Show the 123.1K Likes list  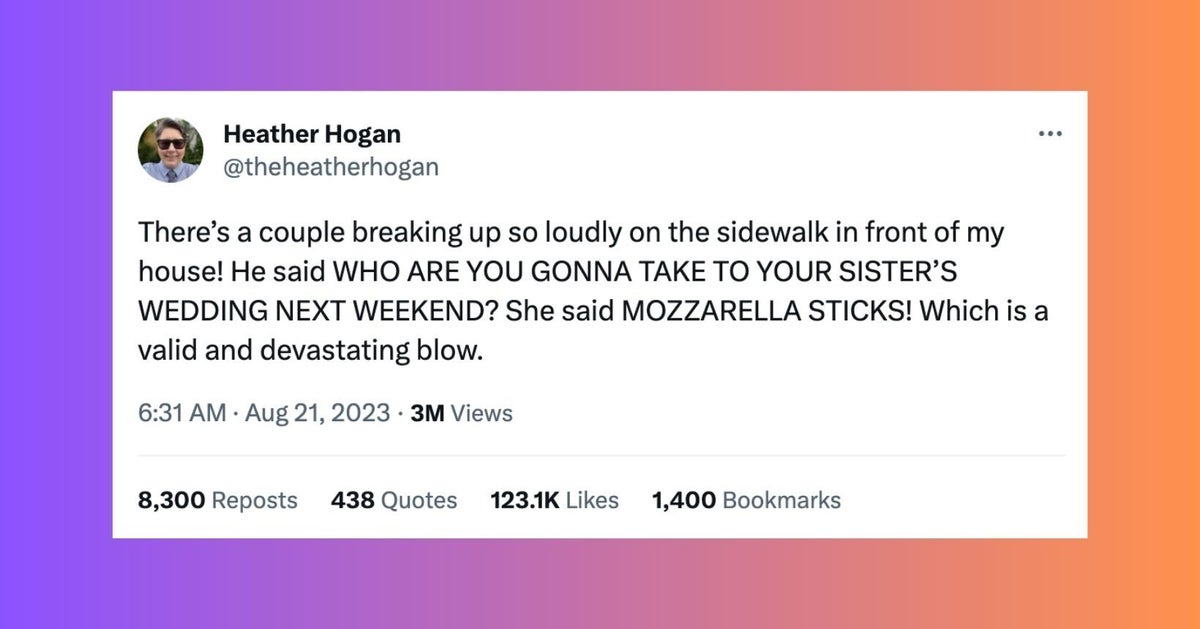554,500
